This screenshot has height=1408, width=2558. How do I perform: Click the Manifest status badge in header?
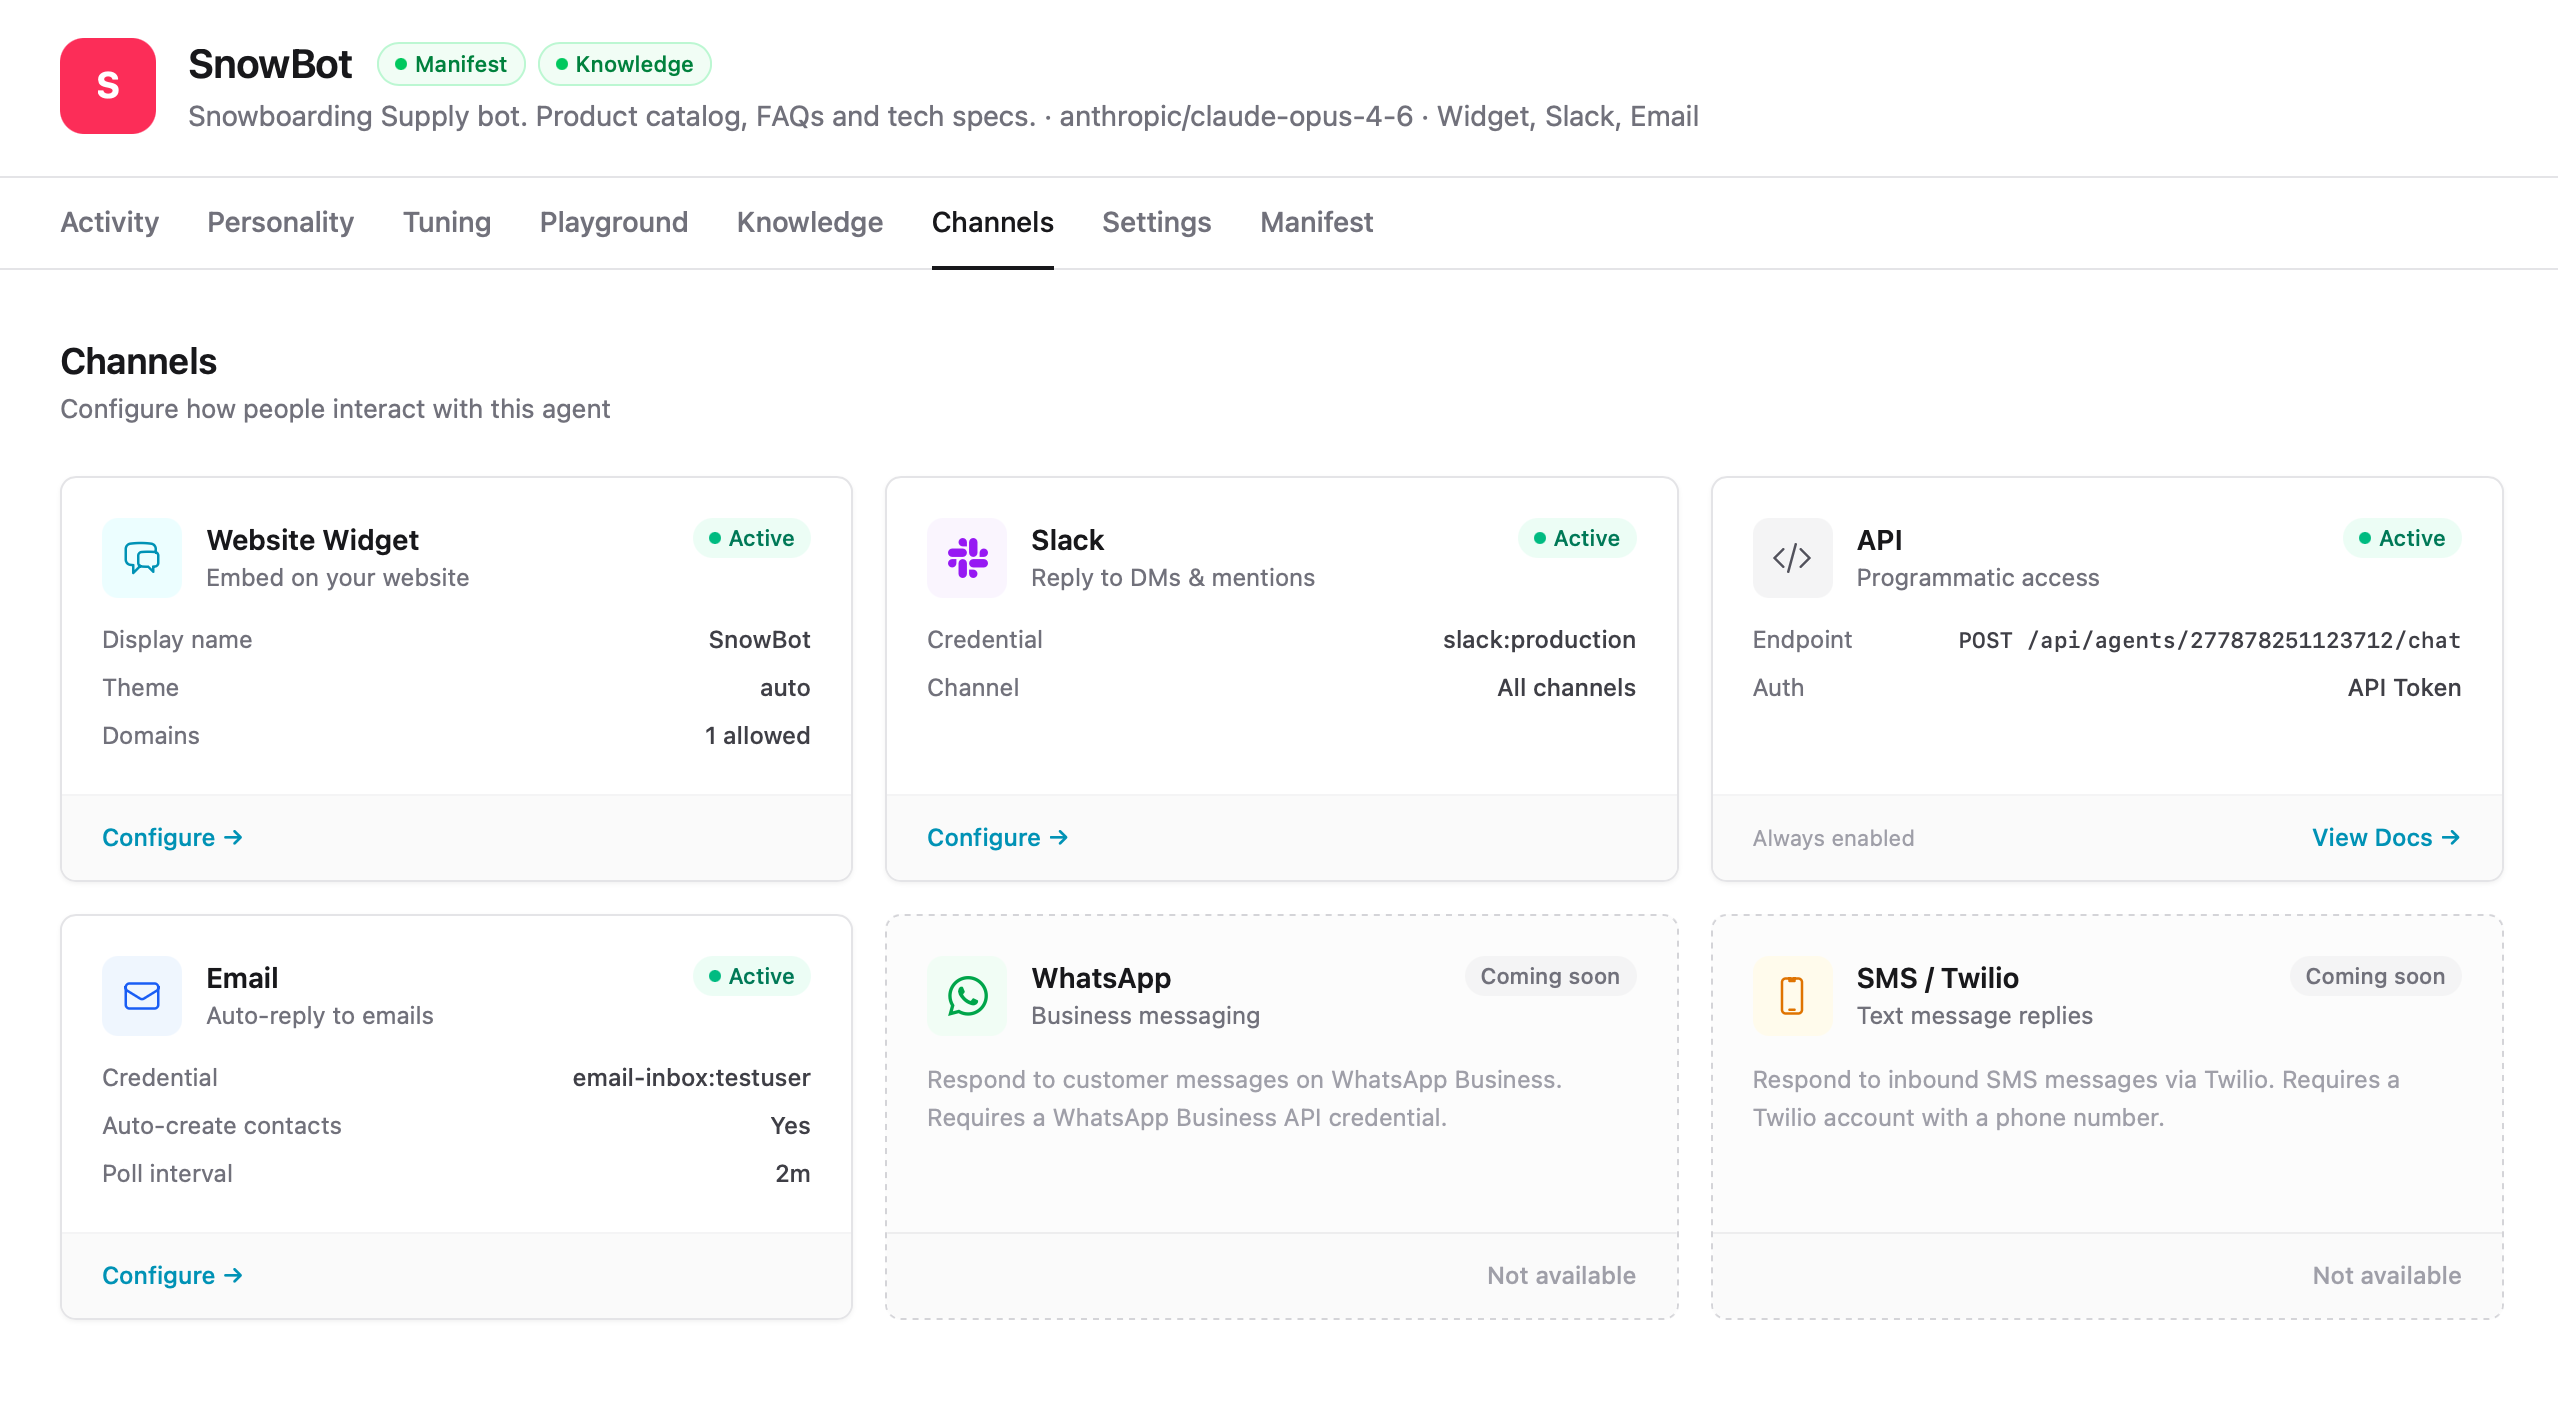coord(451,64)
